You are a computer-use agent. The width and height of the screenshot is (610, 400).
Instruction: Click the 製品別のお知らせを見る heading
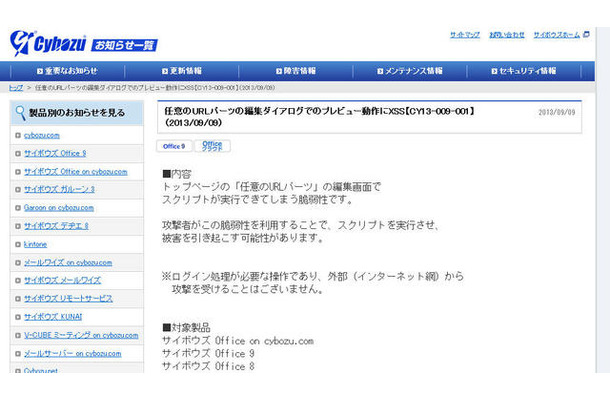point(77,113)
